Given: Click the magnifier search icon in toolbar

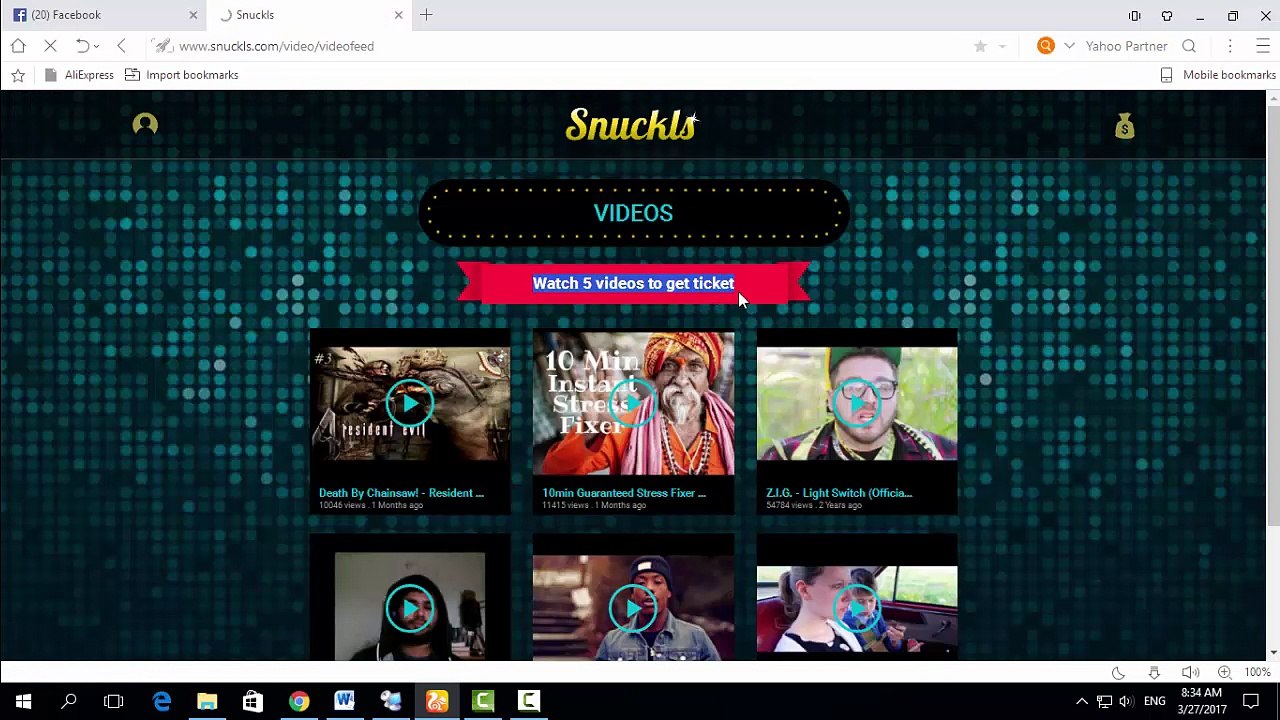Looking at the screenshot, I should click(1189, 46).
